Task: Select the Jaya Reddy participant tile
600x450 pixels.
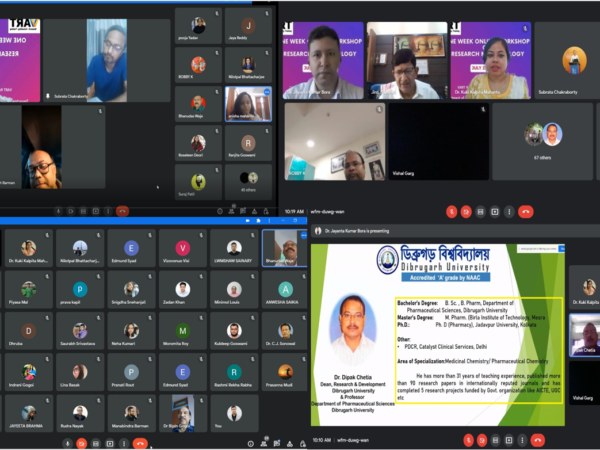Action: click(x=248, y=26)
